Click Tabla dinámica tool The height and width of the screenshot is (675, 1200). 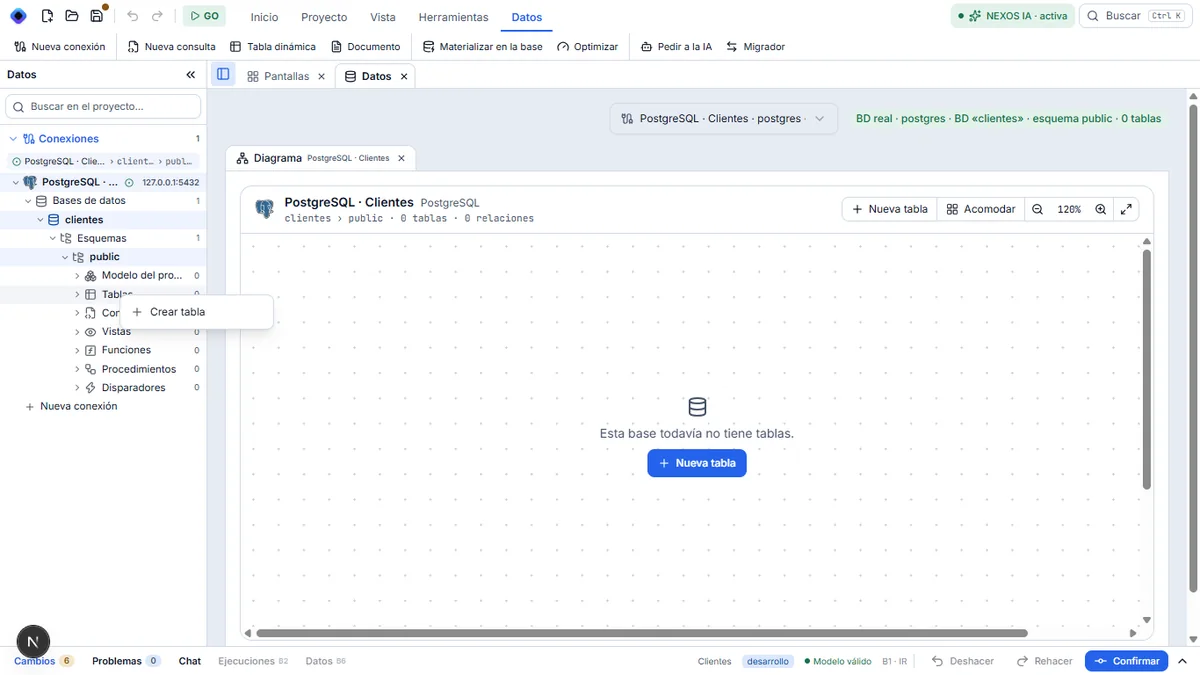click(x=273, y=47)
